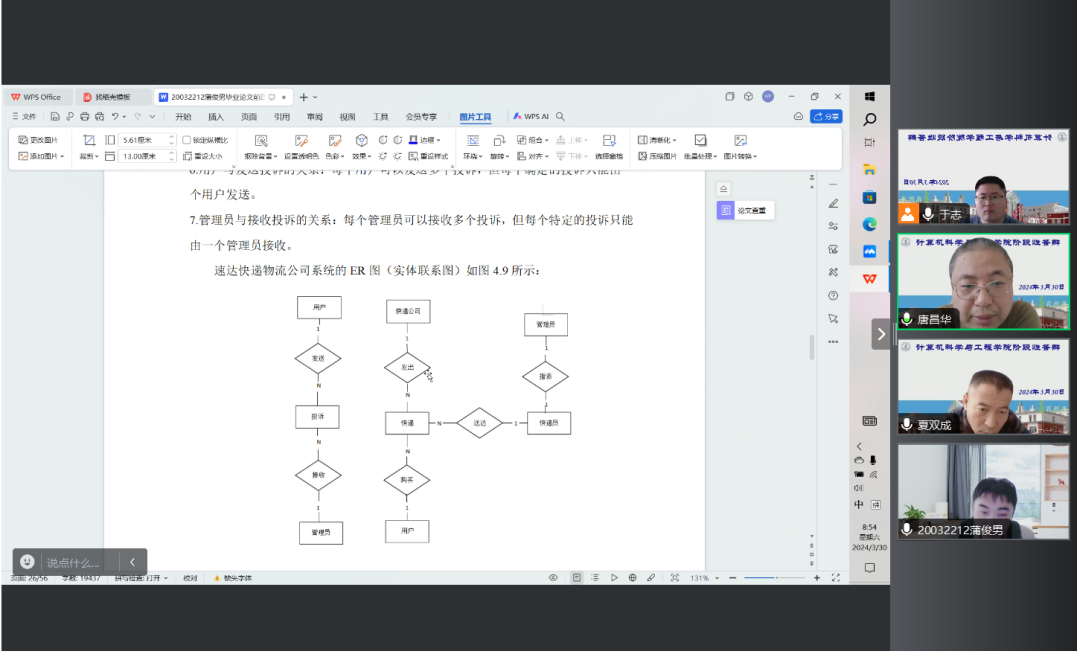Select the set transparent color (设置透明色) tool
The image size is (1077, 654).
tap(302, 141)
